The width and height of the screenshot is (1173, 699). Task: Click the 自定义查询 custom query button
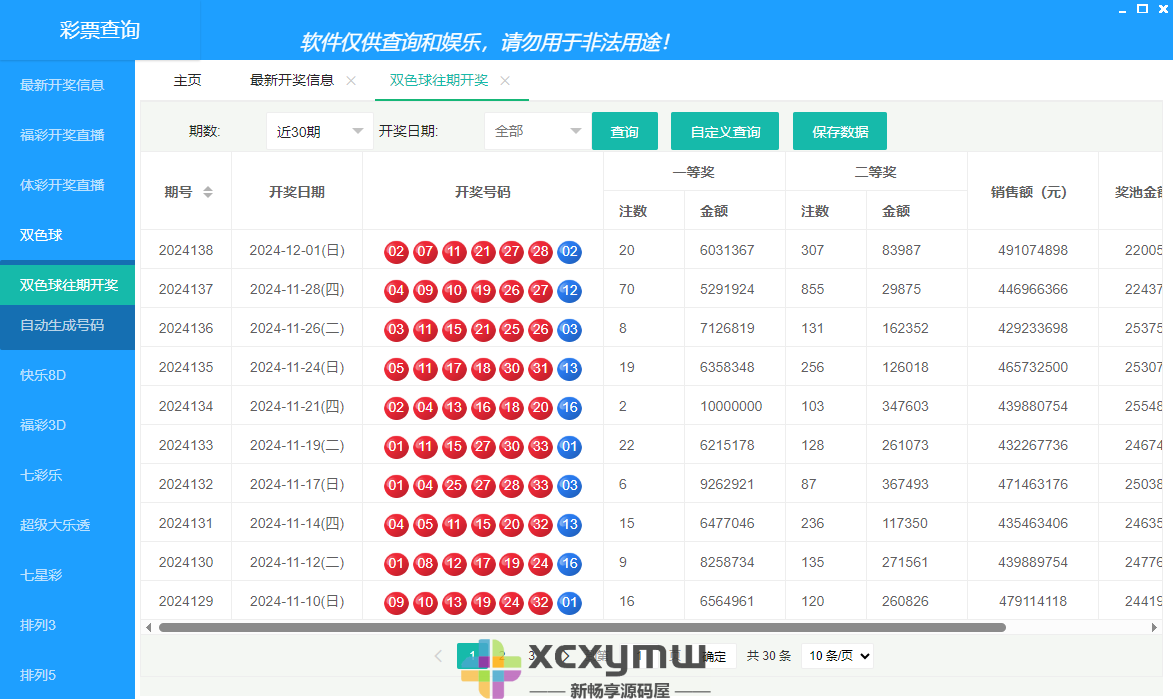point(724,130)
